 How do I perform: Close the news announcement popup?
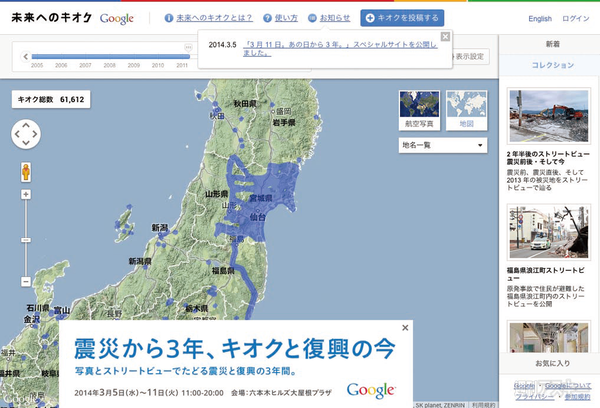445,36
